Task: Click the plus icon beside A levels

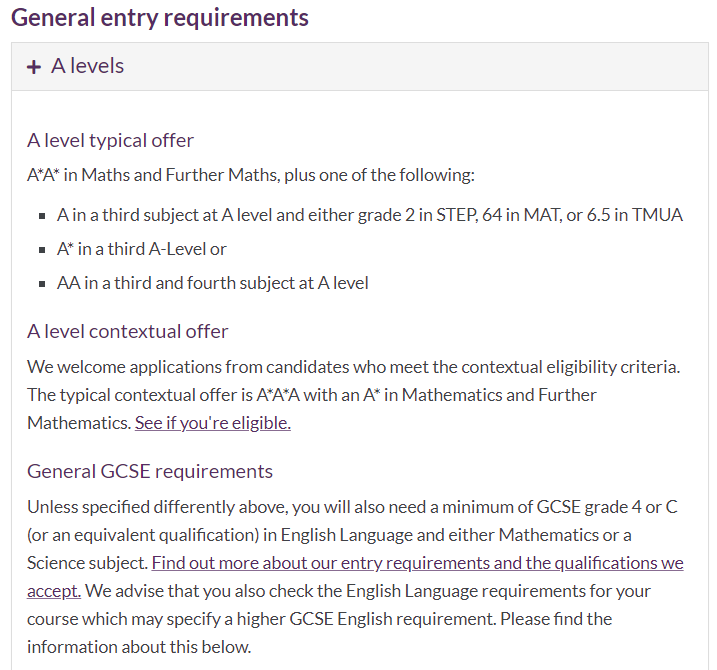Action: 34,67
